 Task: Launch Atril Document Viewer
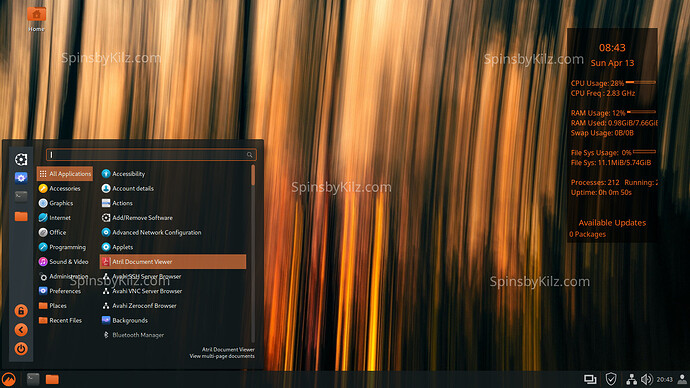[x=173, y=262]
